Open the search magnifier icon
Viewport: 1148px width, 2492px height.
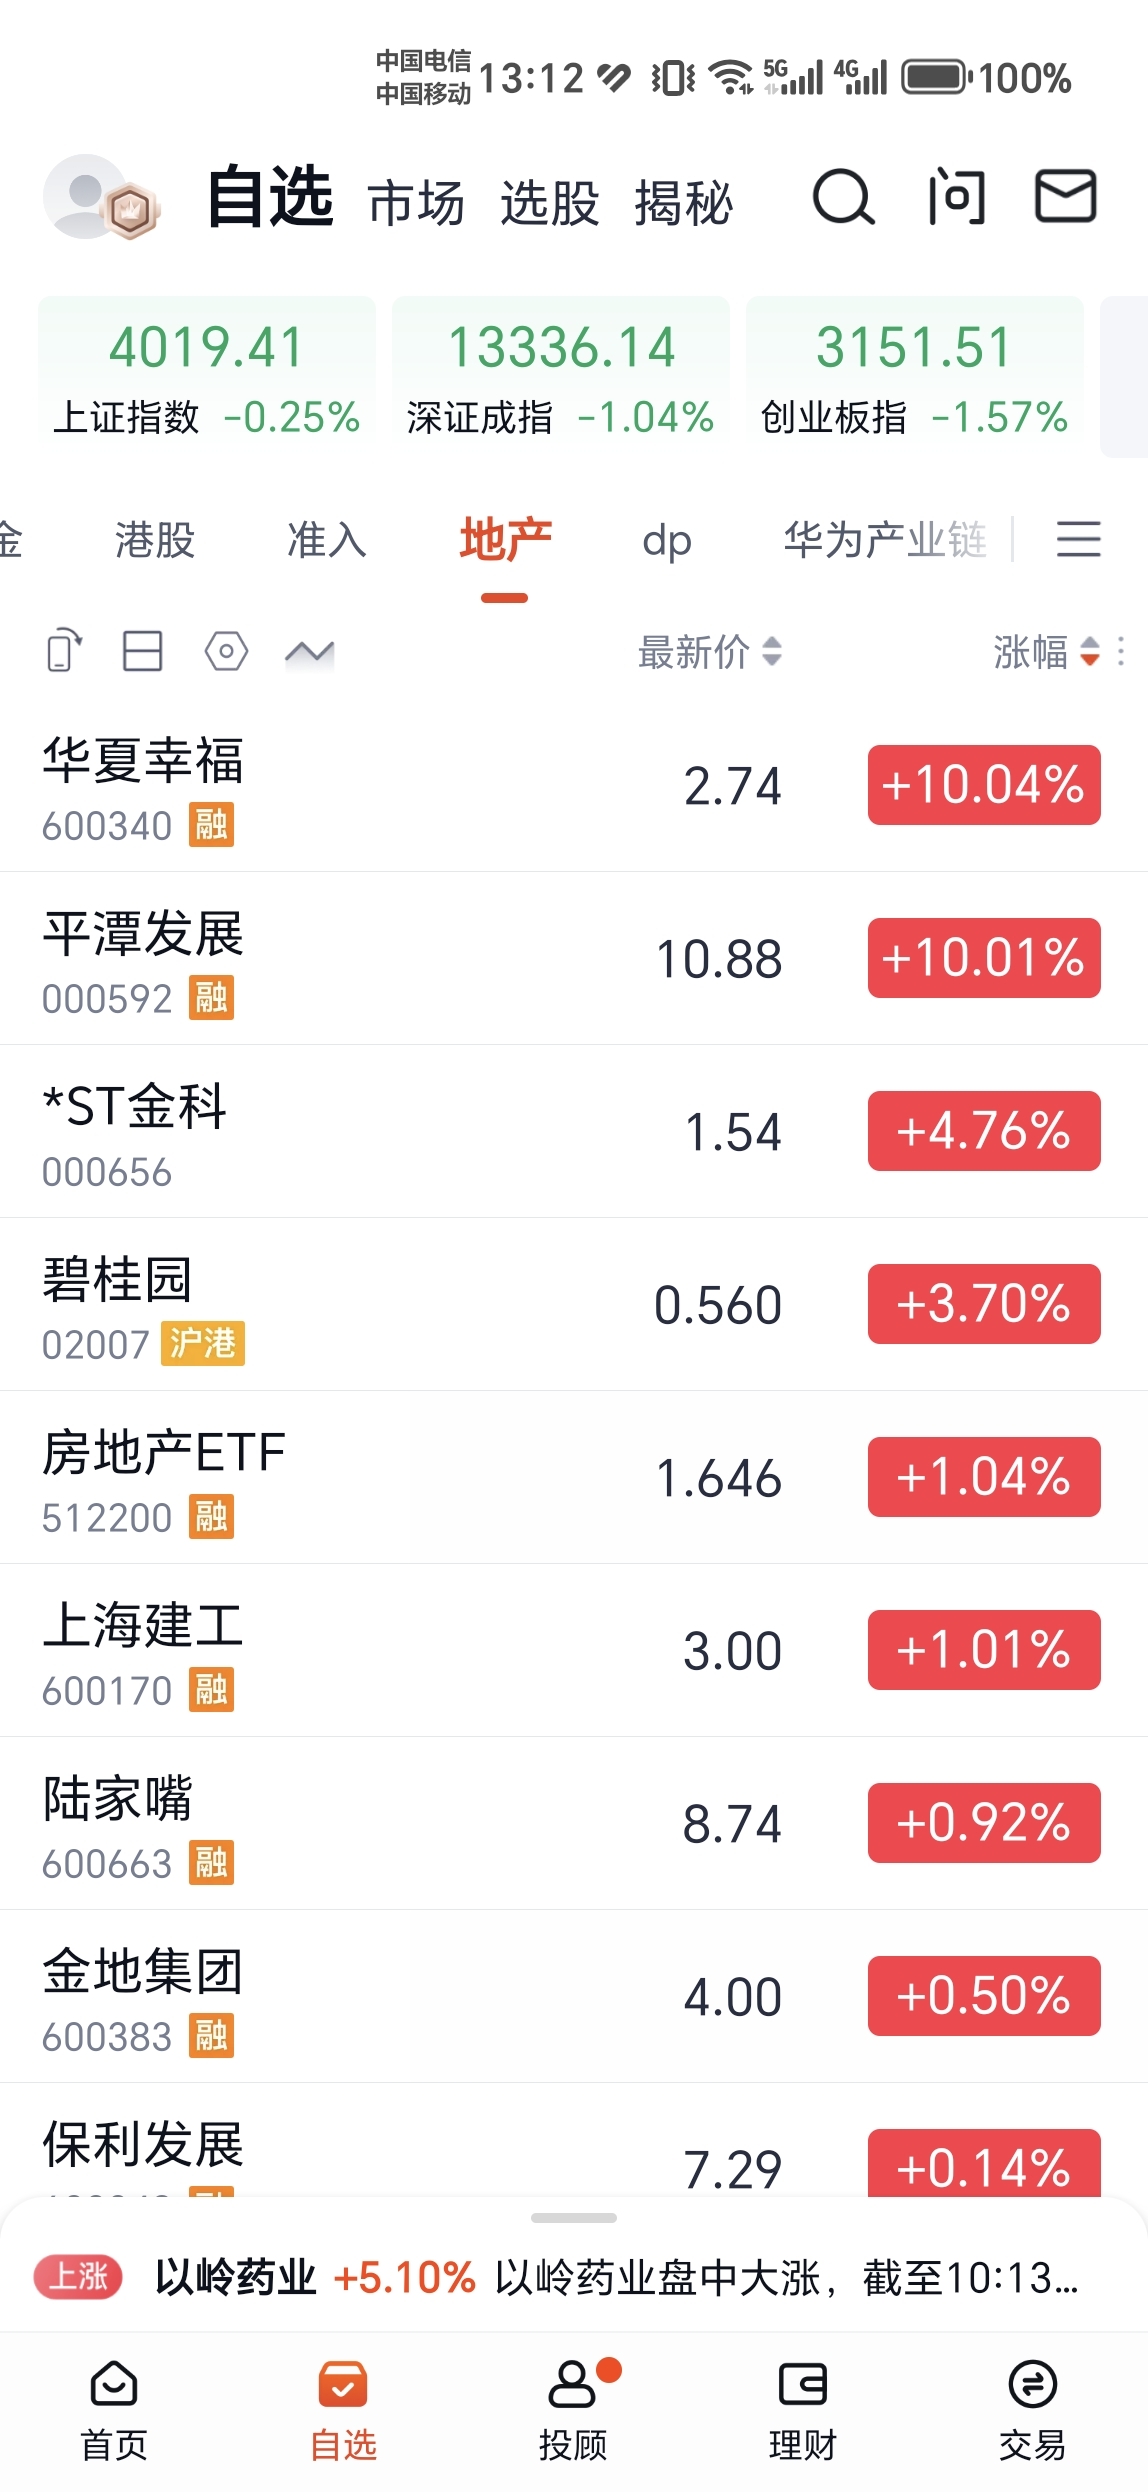point(843,197)
